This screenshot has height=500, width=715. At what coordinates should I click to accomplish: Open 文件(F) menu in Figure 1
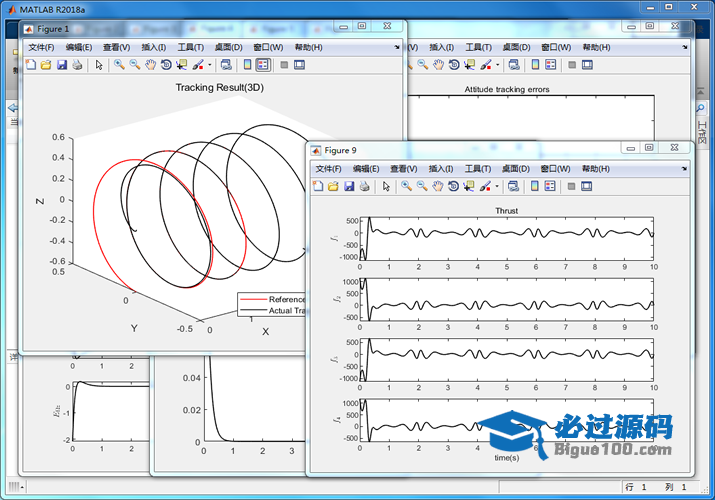41,47
